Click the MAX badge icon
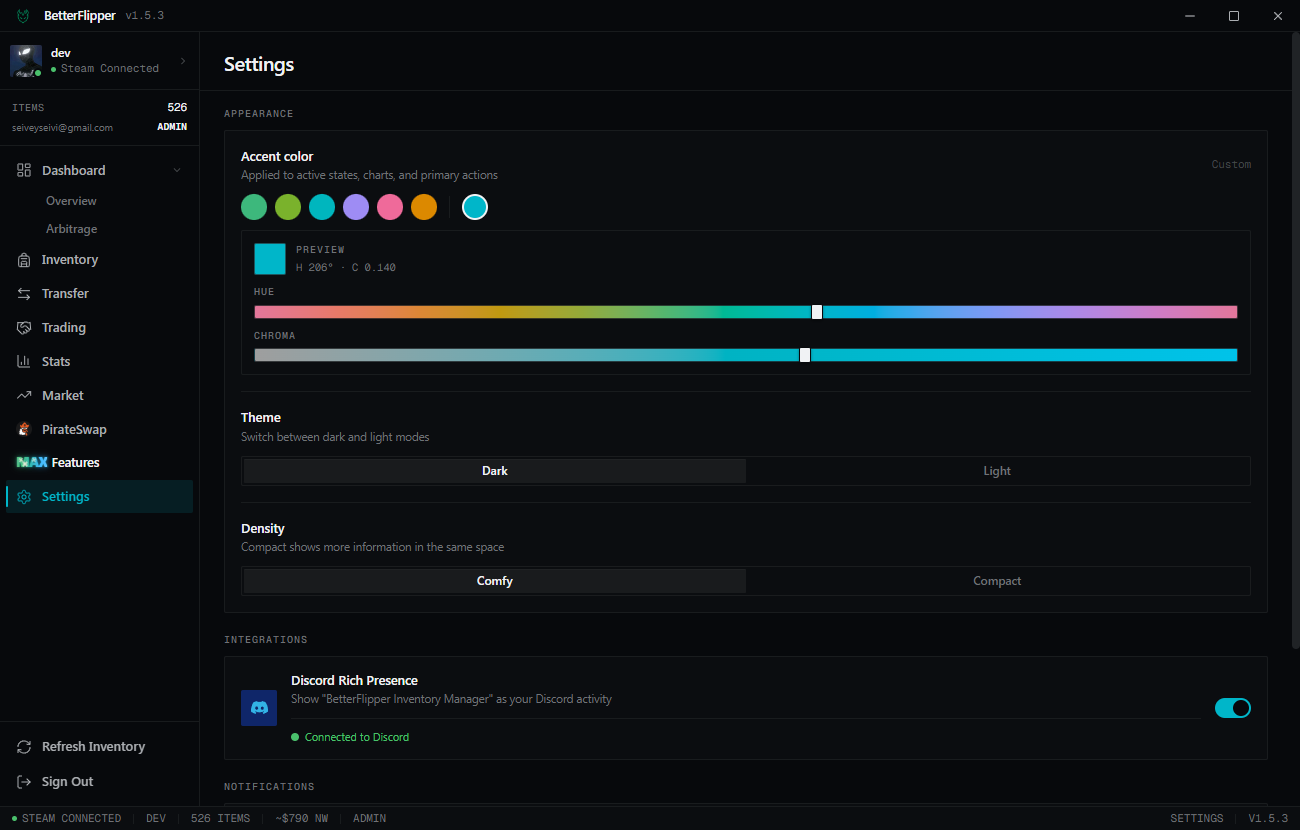Screen dimensions: 1300x830 [32, 463]
